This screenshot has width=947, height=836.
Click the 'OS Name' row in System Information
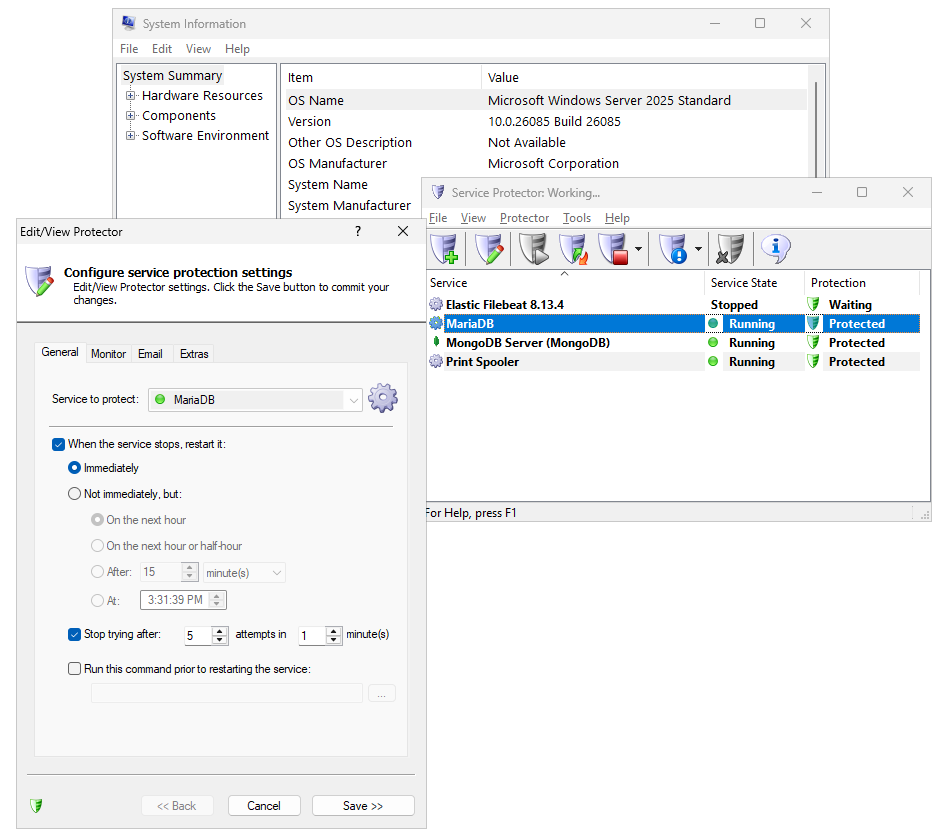(547, 100)
